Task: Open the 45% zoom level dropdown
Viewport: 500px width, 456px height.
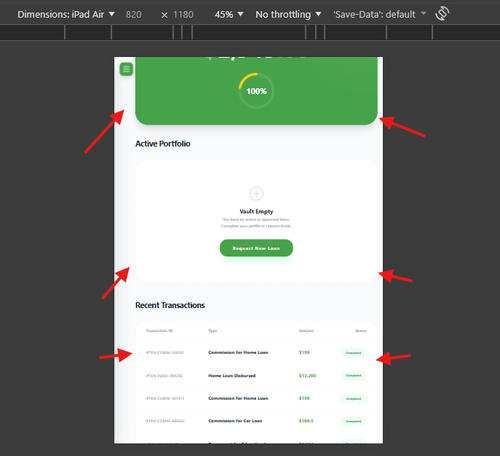Action: tap(229, 14)
